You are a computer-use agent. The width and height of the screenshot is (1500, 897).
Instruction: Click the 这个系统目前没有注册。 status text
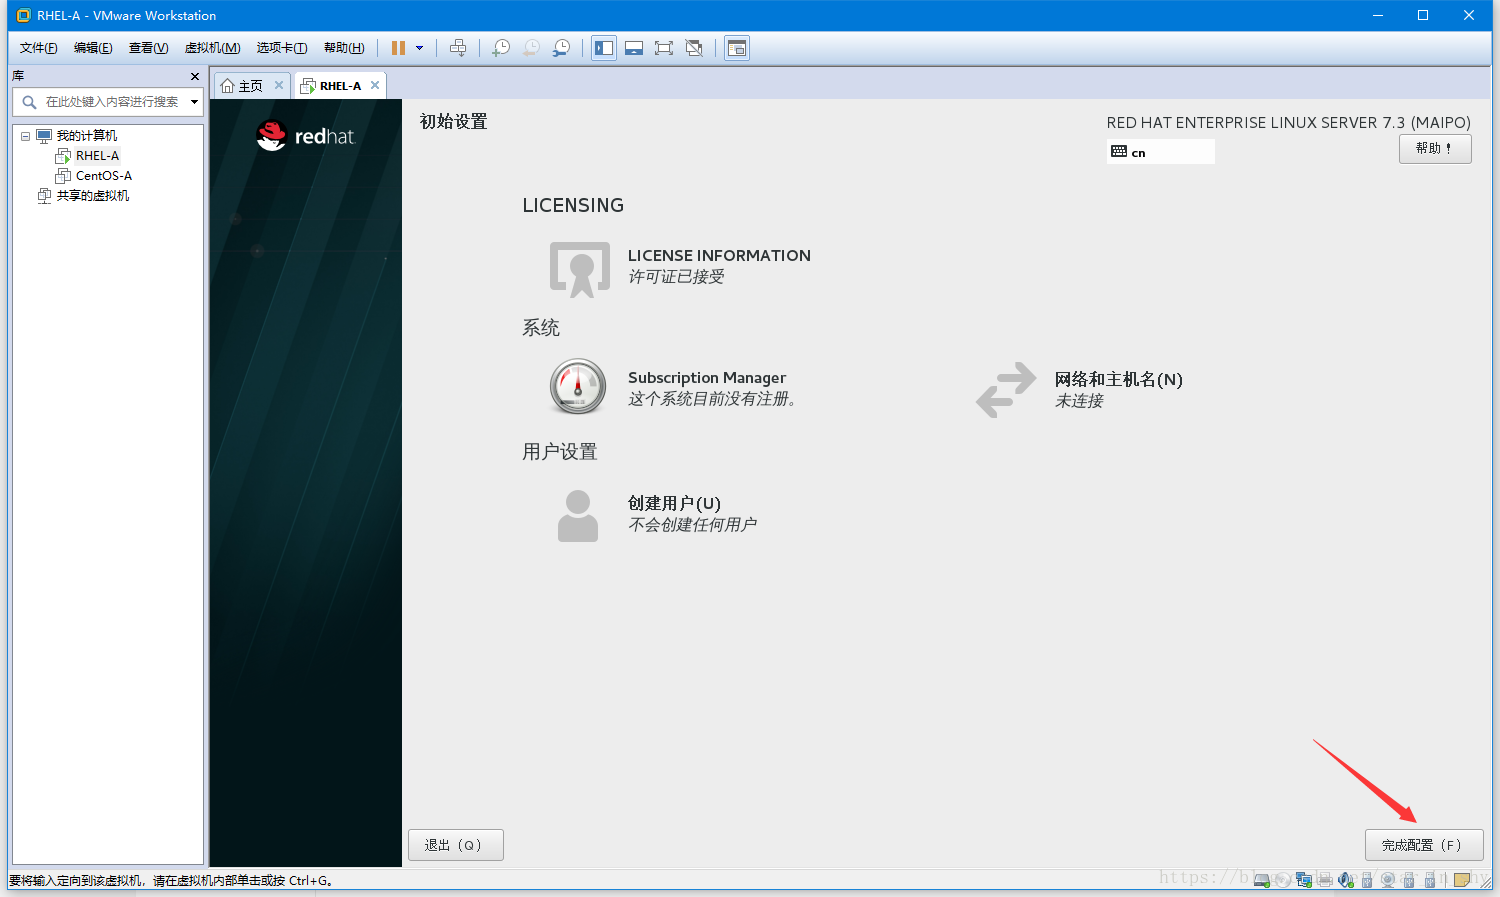click(712, 399)
